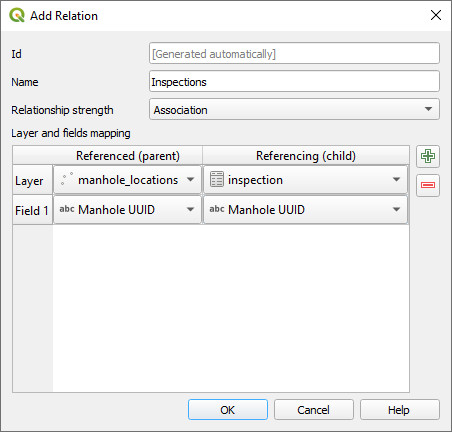Image resolution: width=452 pixels, height=432 pixels.
Task: Open the Relationship strength dropdown
Action: point(294,109)
